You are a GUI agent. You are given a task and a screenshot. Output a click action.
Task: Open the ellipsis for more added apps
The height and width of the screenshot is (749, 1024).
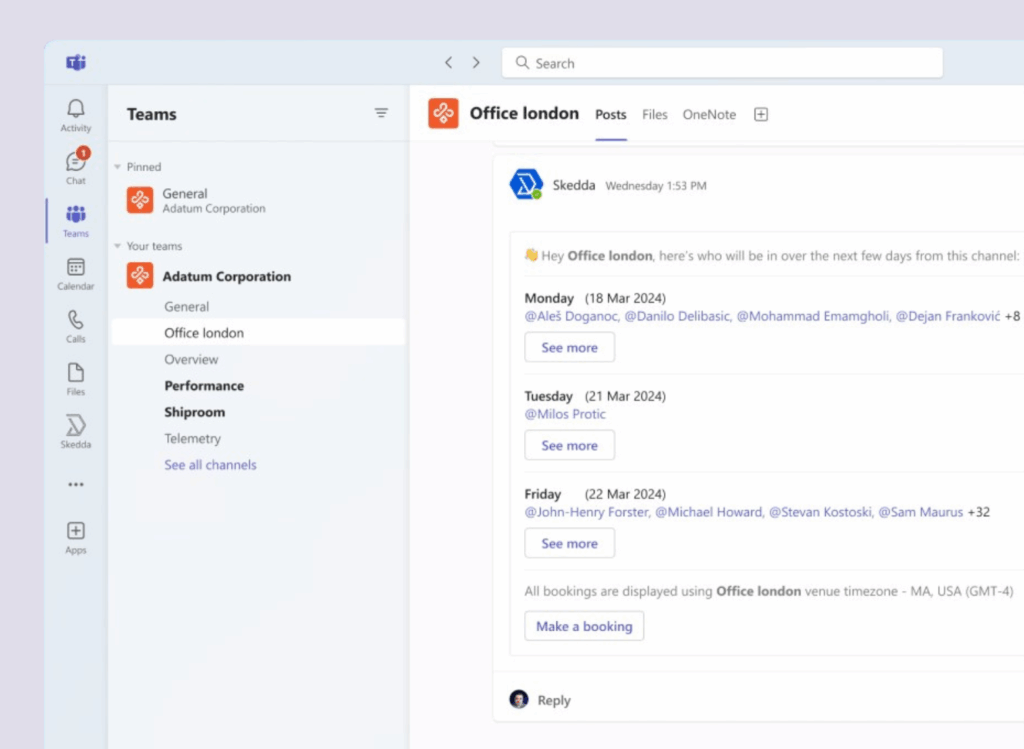(75, 484)
